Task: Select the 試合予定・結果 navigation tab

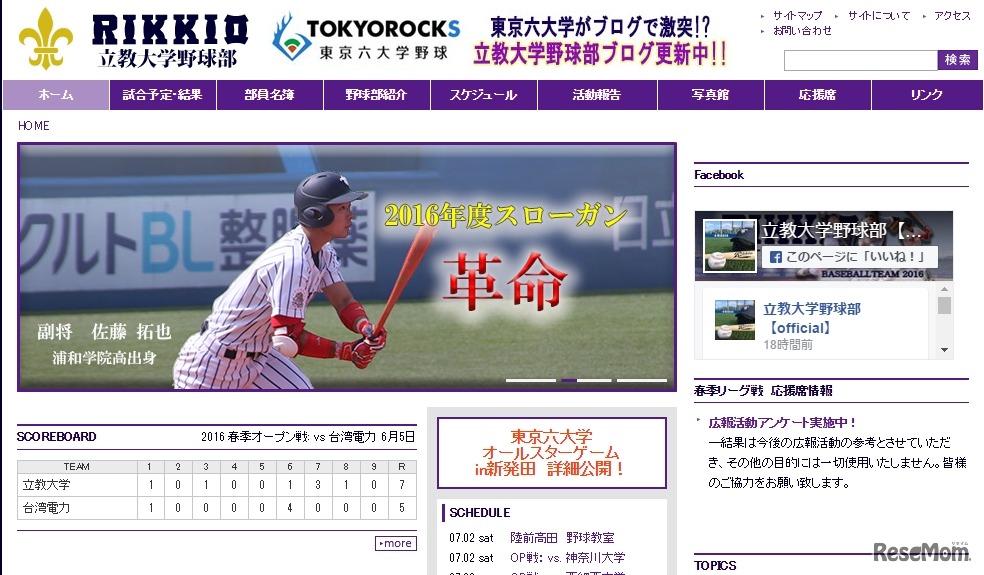Action: tap(163, 95)
